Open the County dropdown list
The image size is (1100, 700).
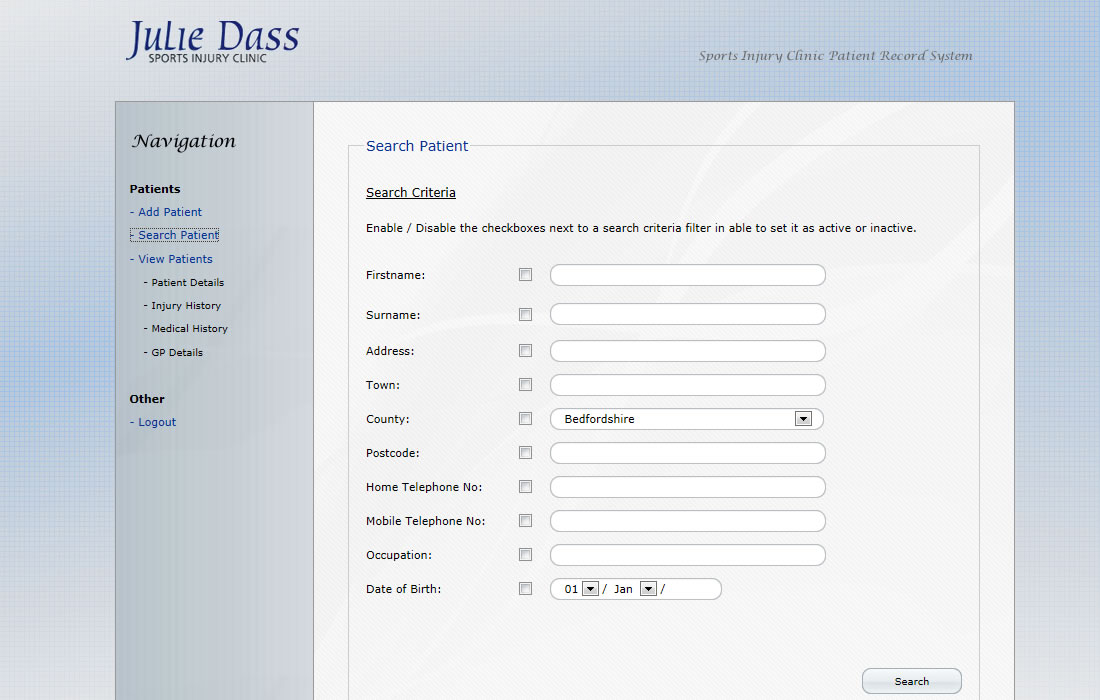(802, 419)
